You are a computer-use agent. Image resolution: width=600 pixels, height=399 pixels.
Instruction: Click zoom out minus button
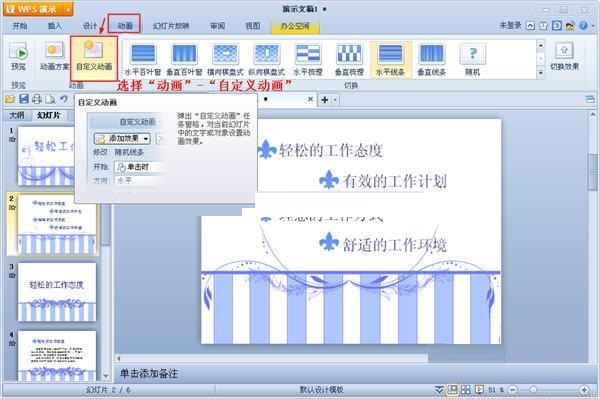tap(512, 390)
